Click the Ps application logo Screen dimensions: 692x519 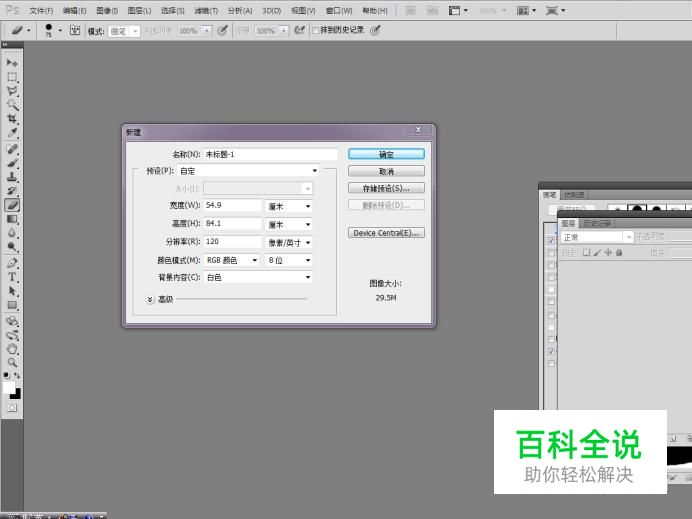[12, 10]
